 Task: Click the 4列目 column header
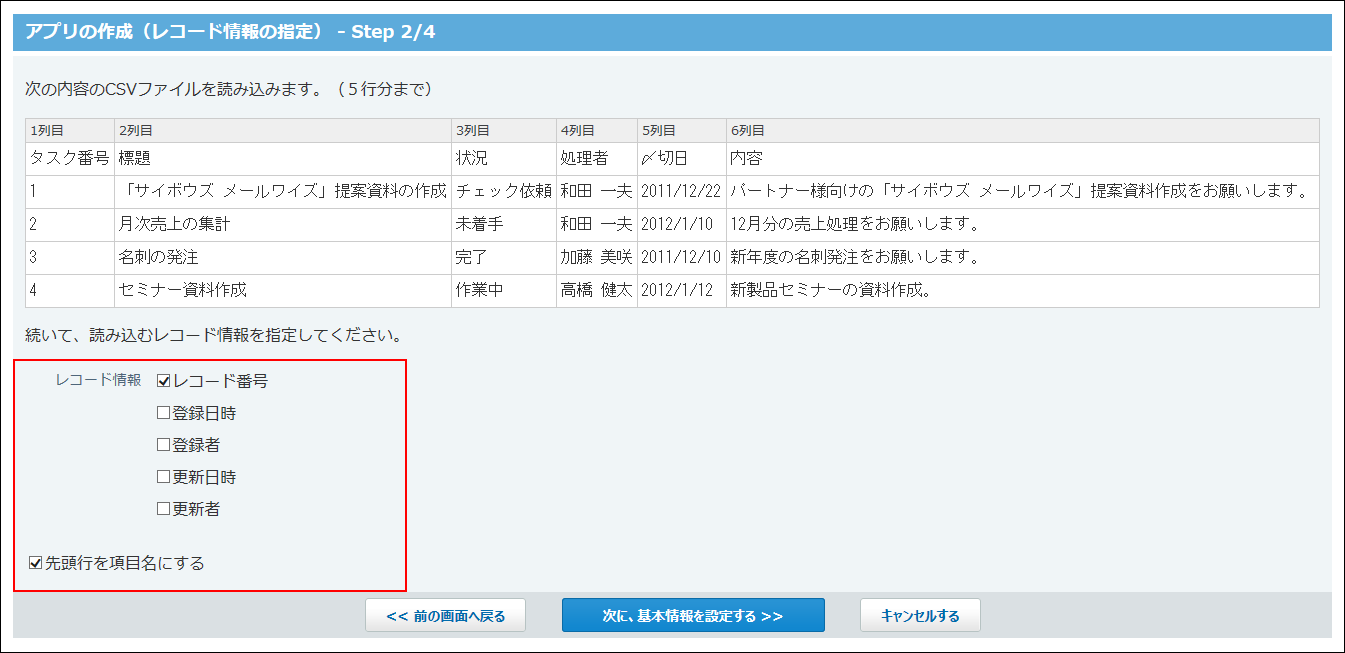click(x=597, y=130)
